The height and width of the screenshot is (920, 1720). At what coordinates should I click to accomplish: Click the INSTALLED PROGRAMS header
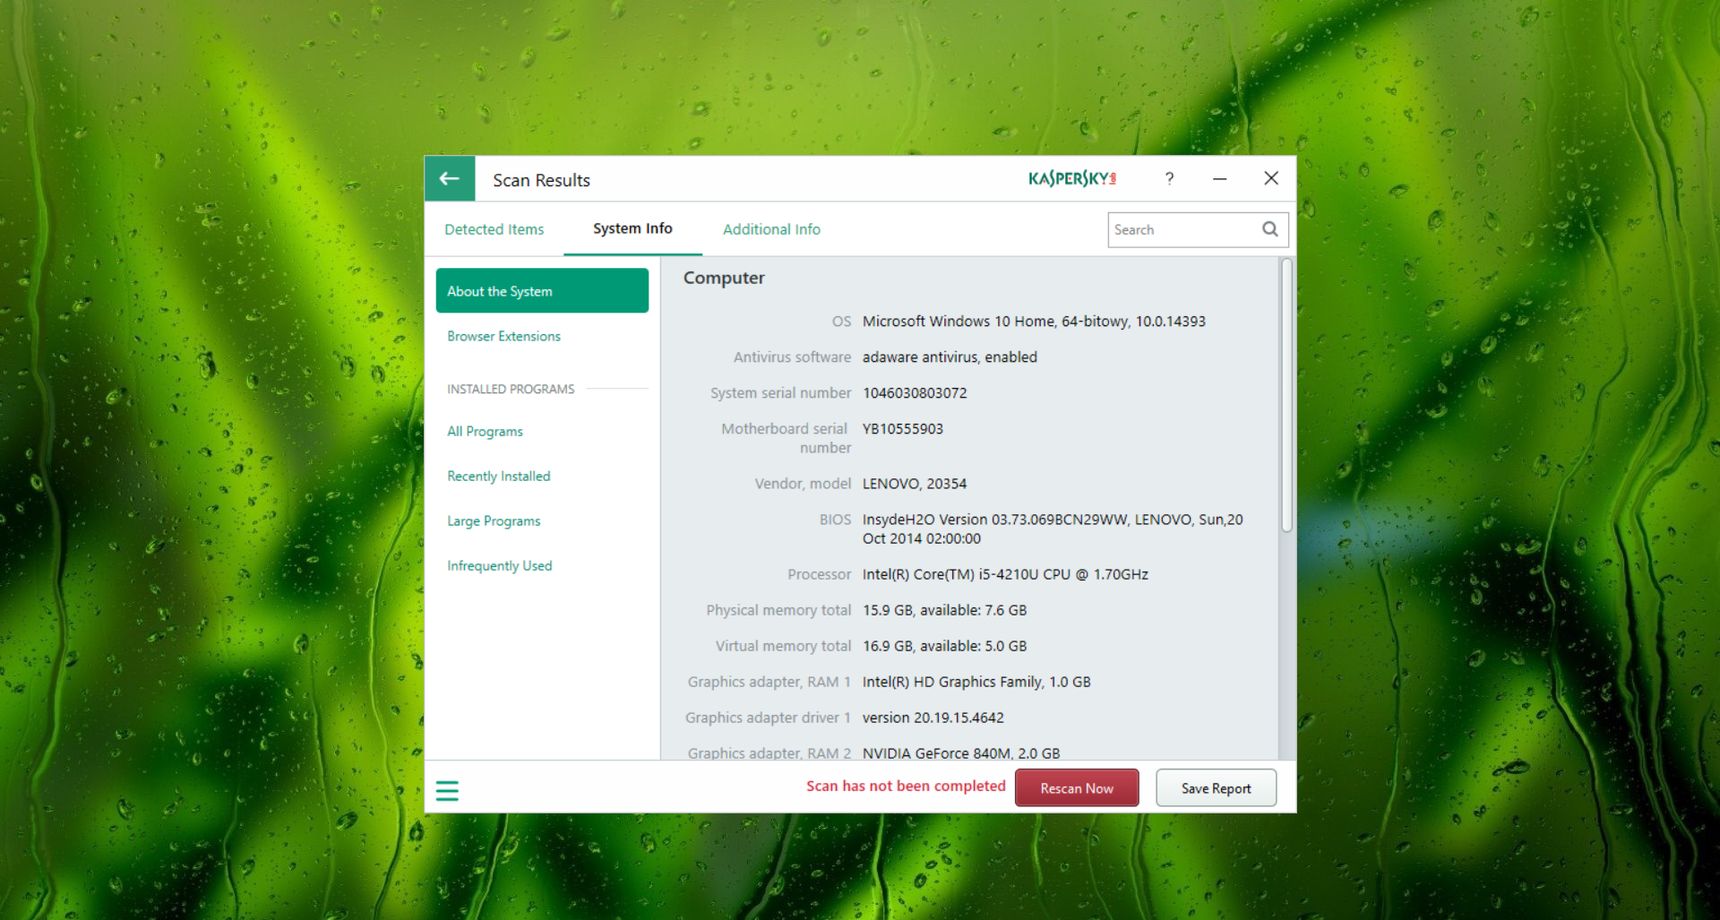[x=511, y=389]
